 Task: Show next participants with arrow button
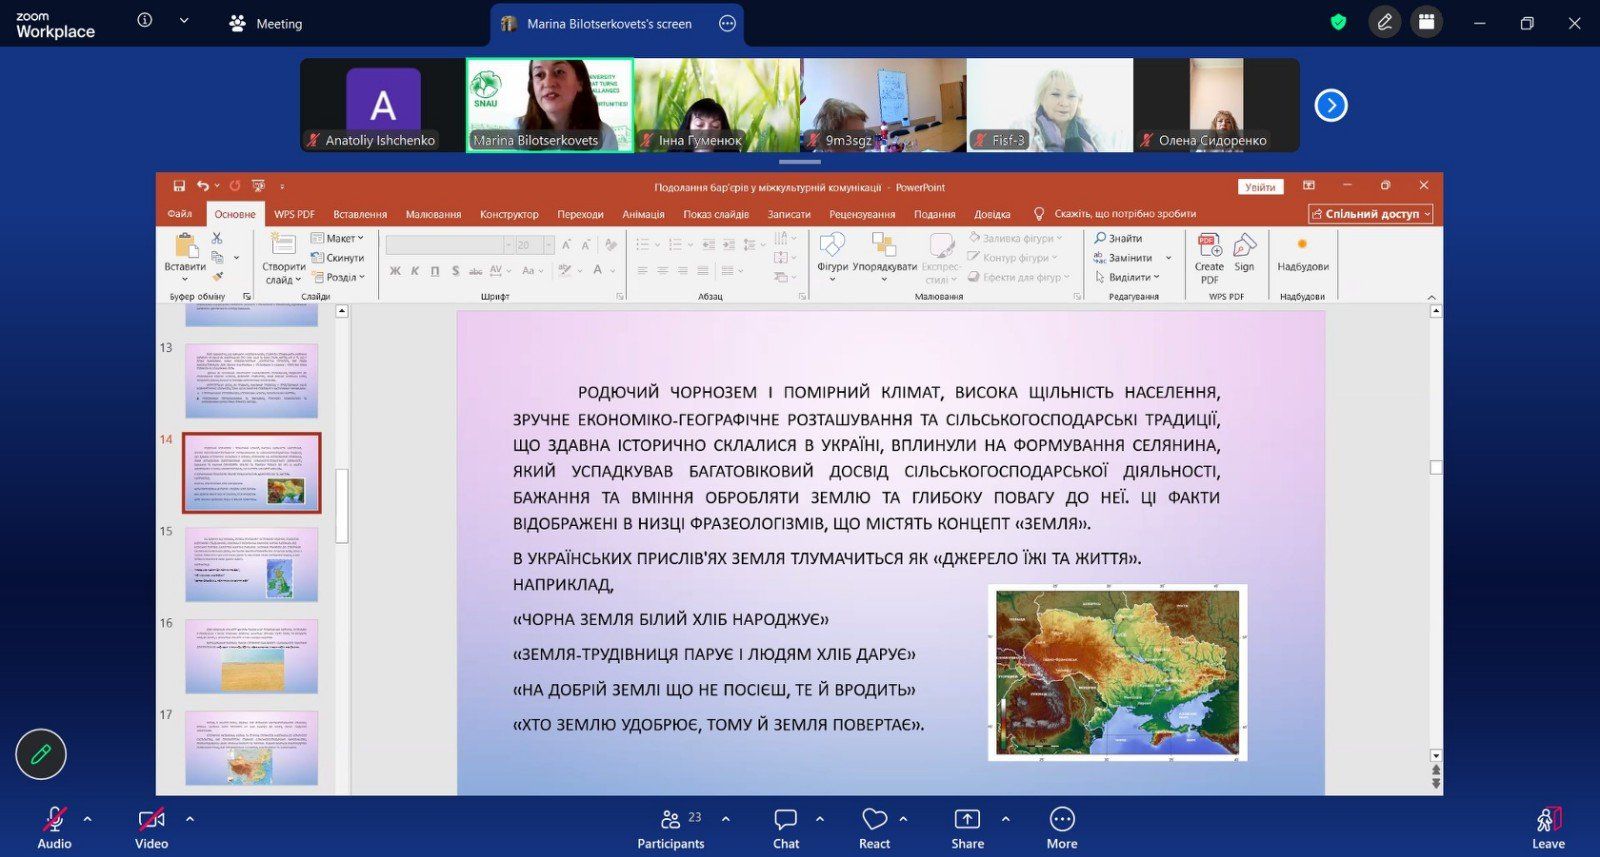(x=1330, y=105)
